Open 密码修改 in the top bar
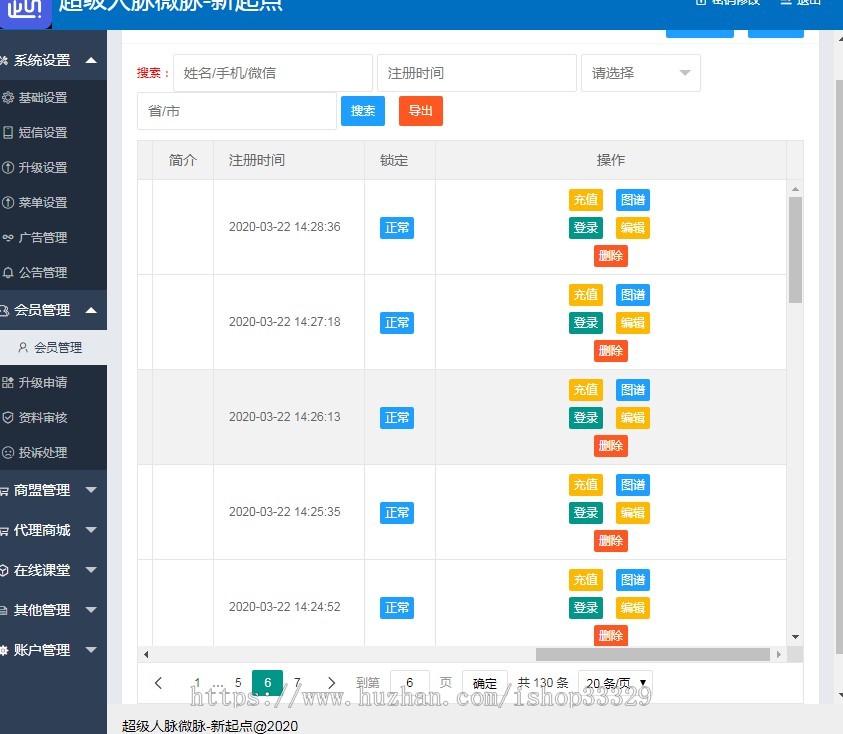 726,3
